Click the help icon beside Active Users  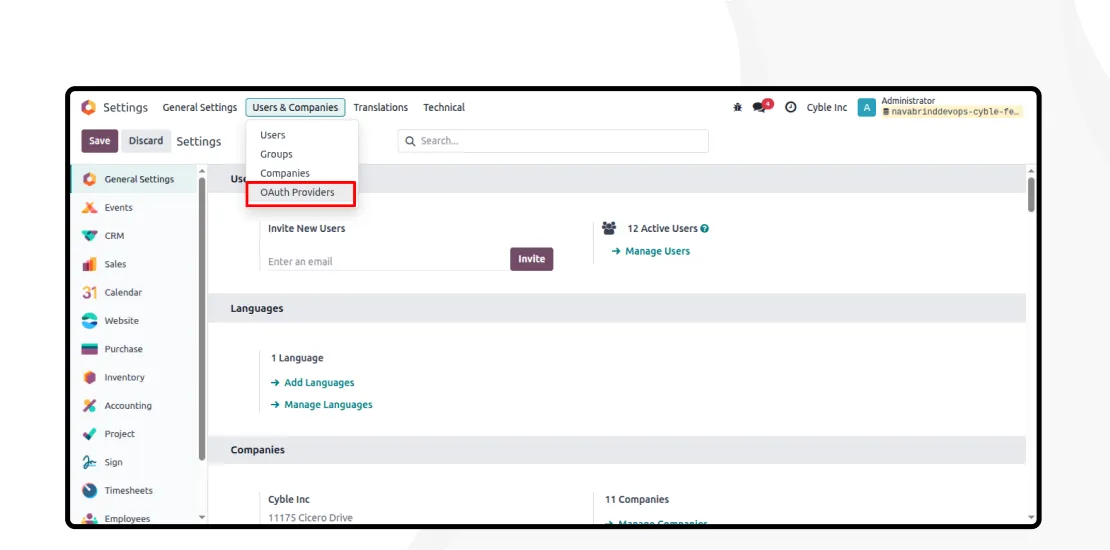click(705, 229)
